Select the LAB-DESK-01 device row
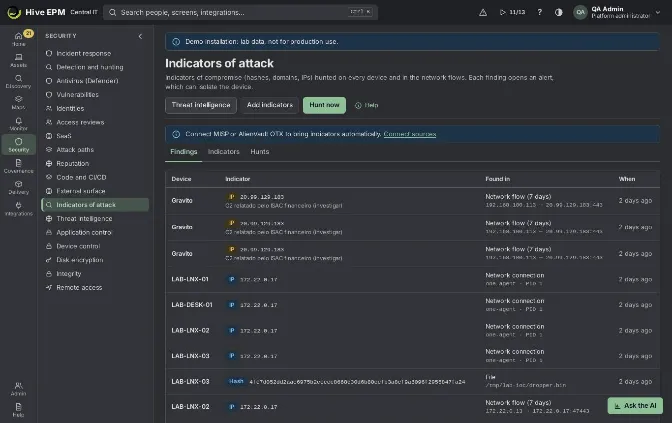 (412, 305)
